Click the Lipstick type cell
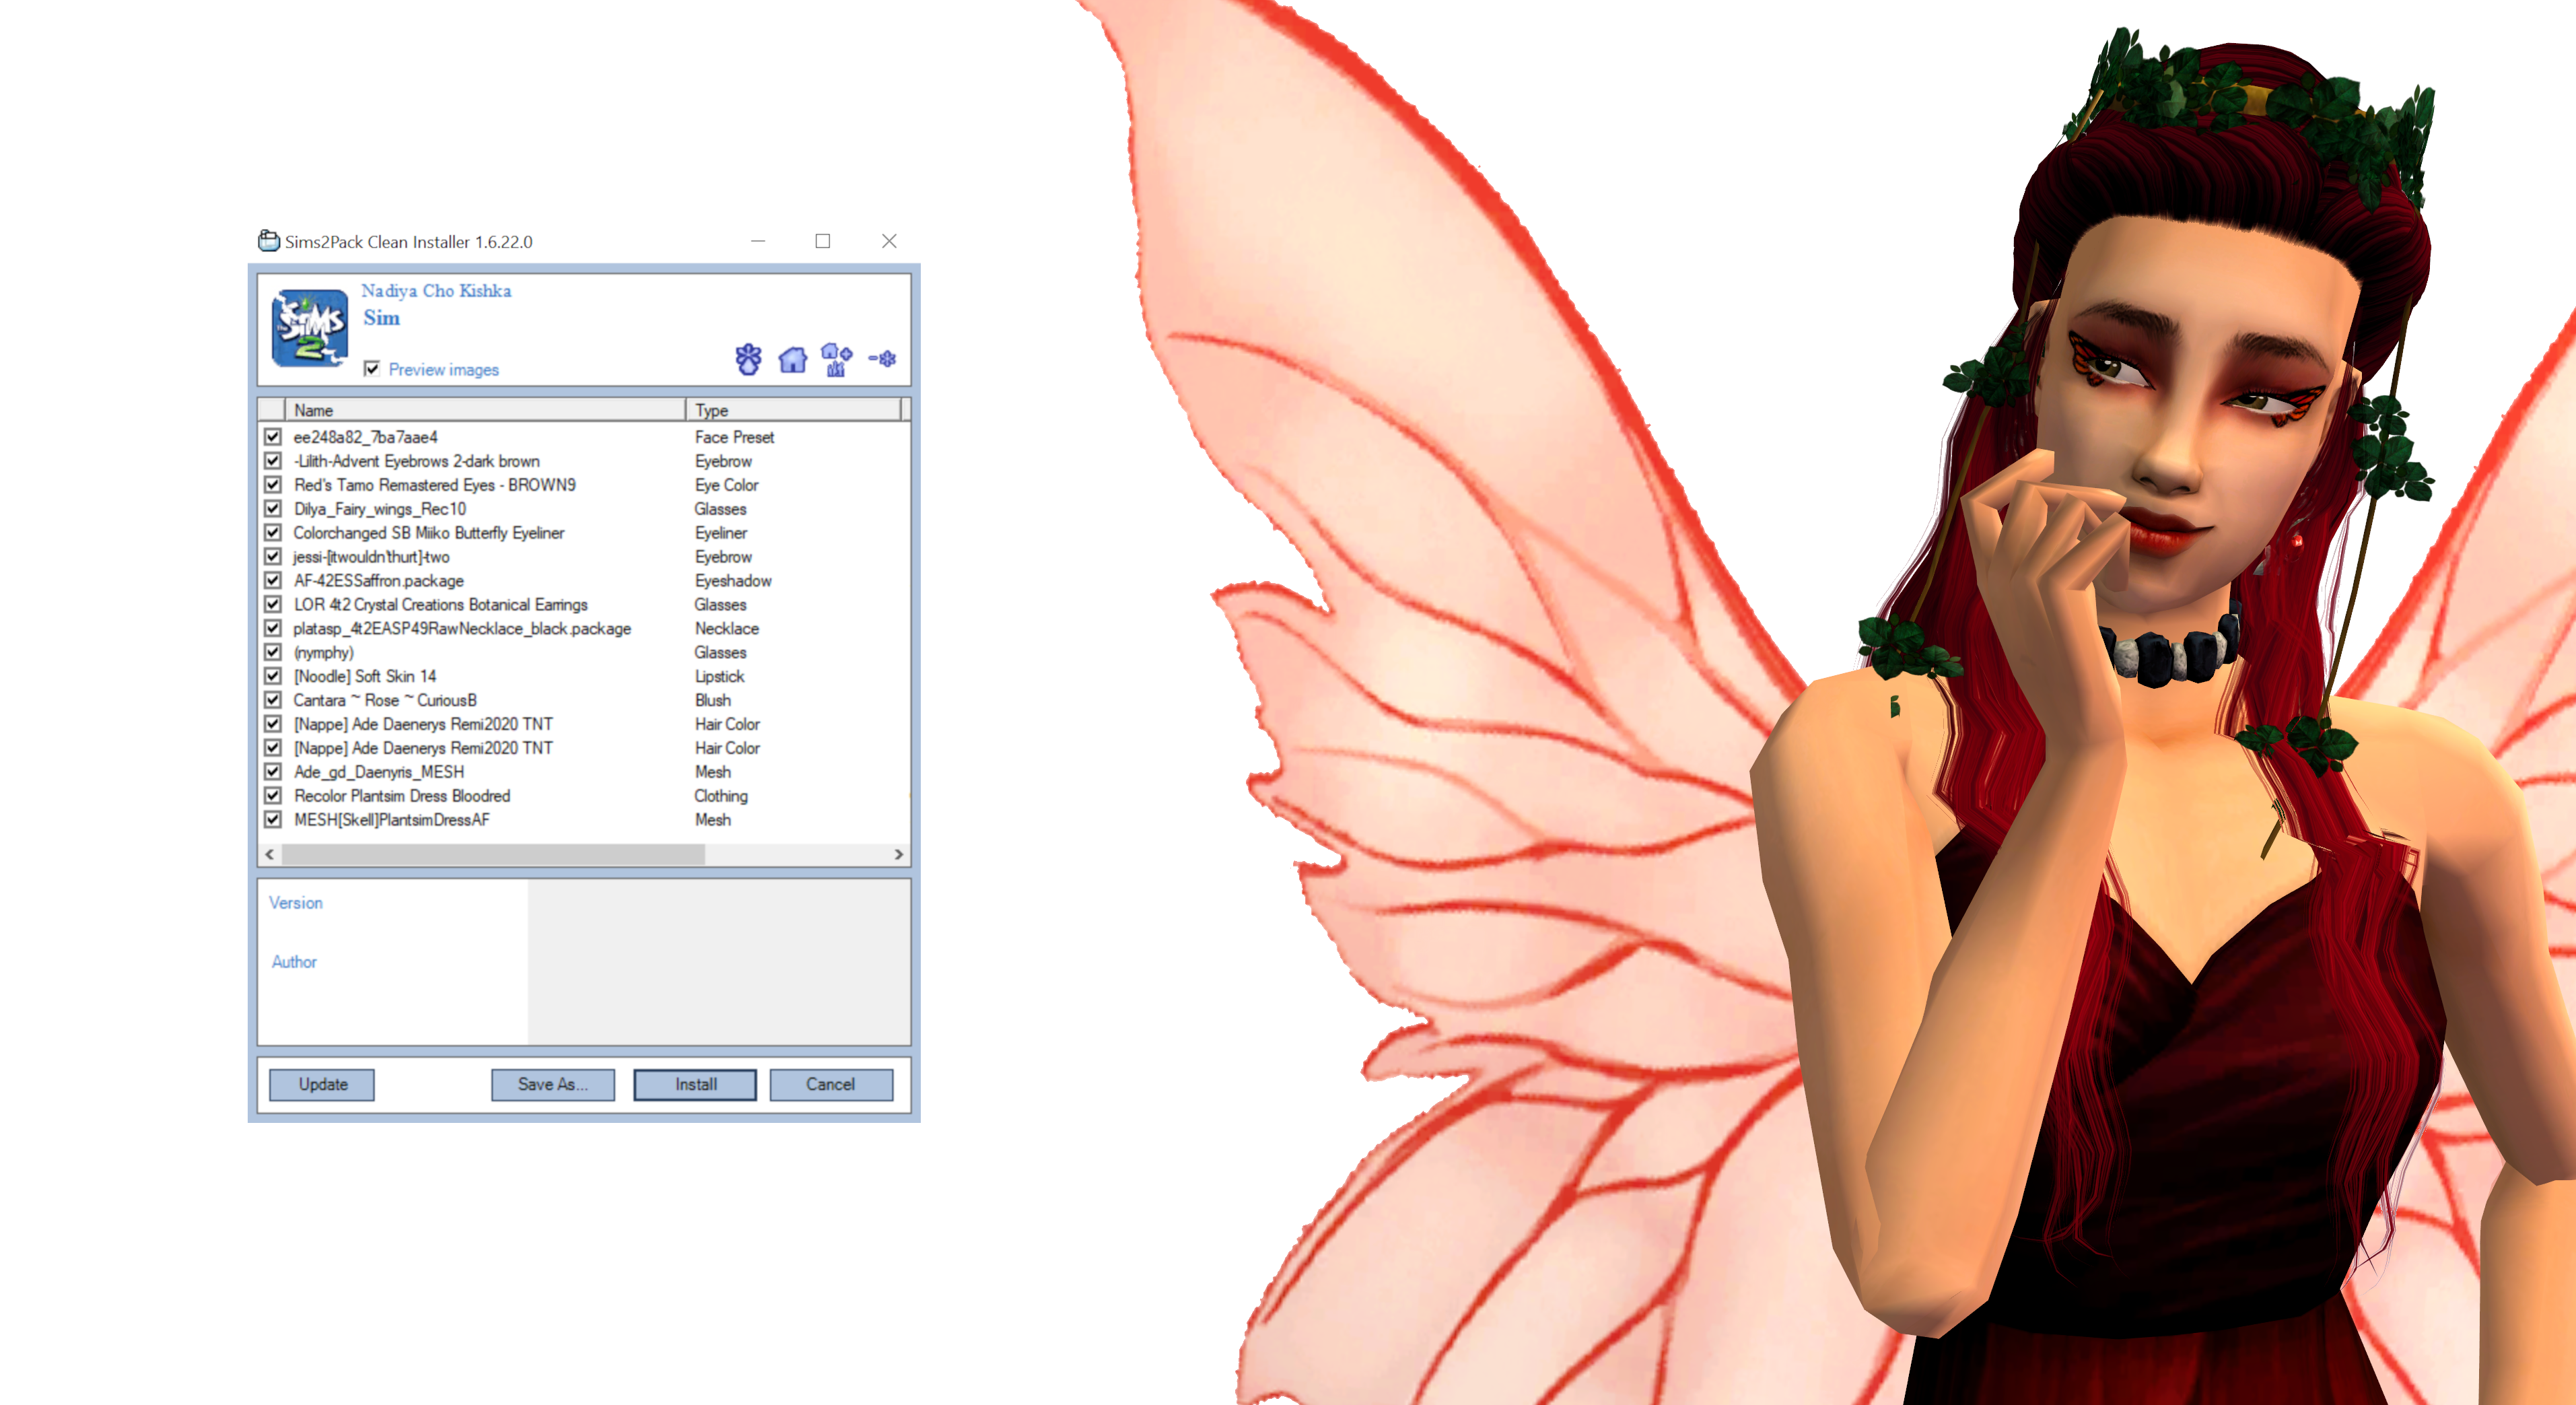This screenshot has width=2576, height=1405. 719,676
